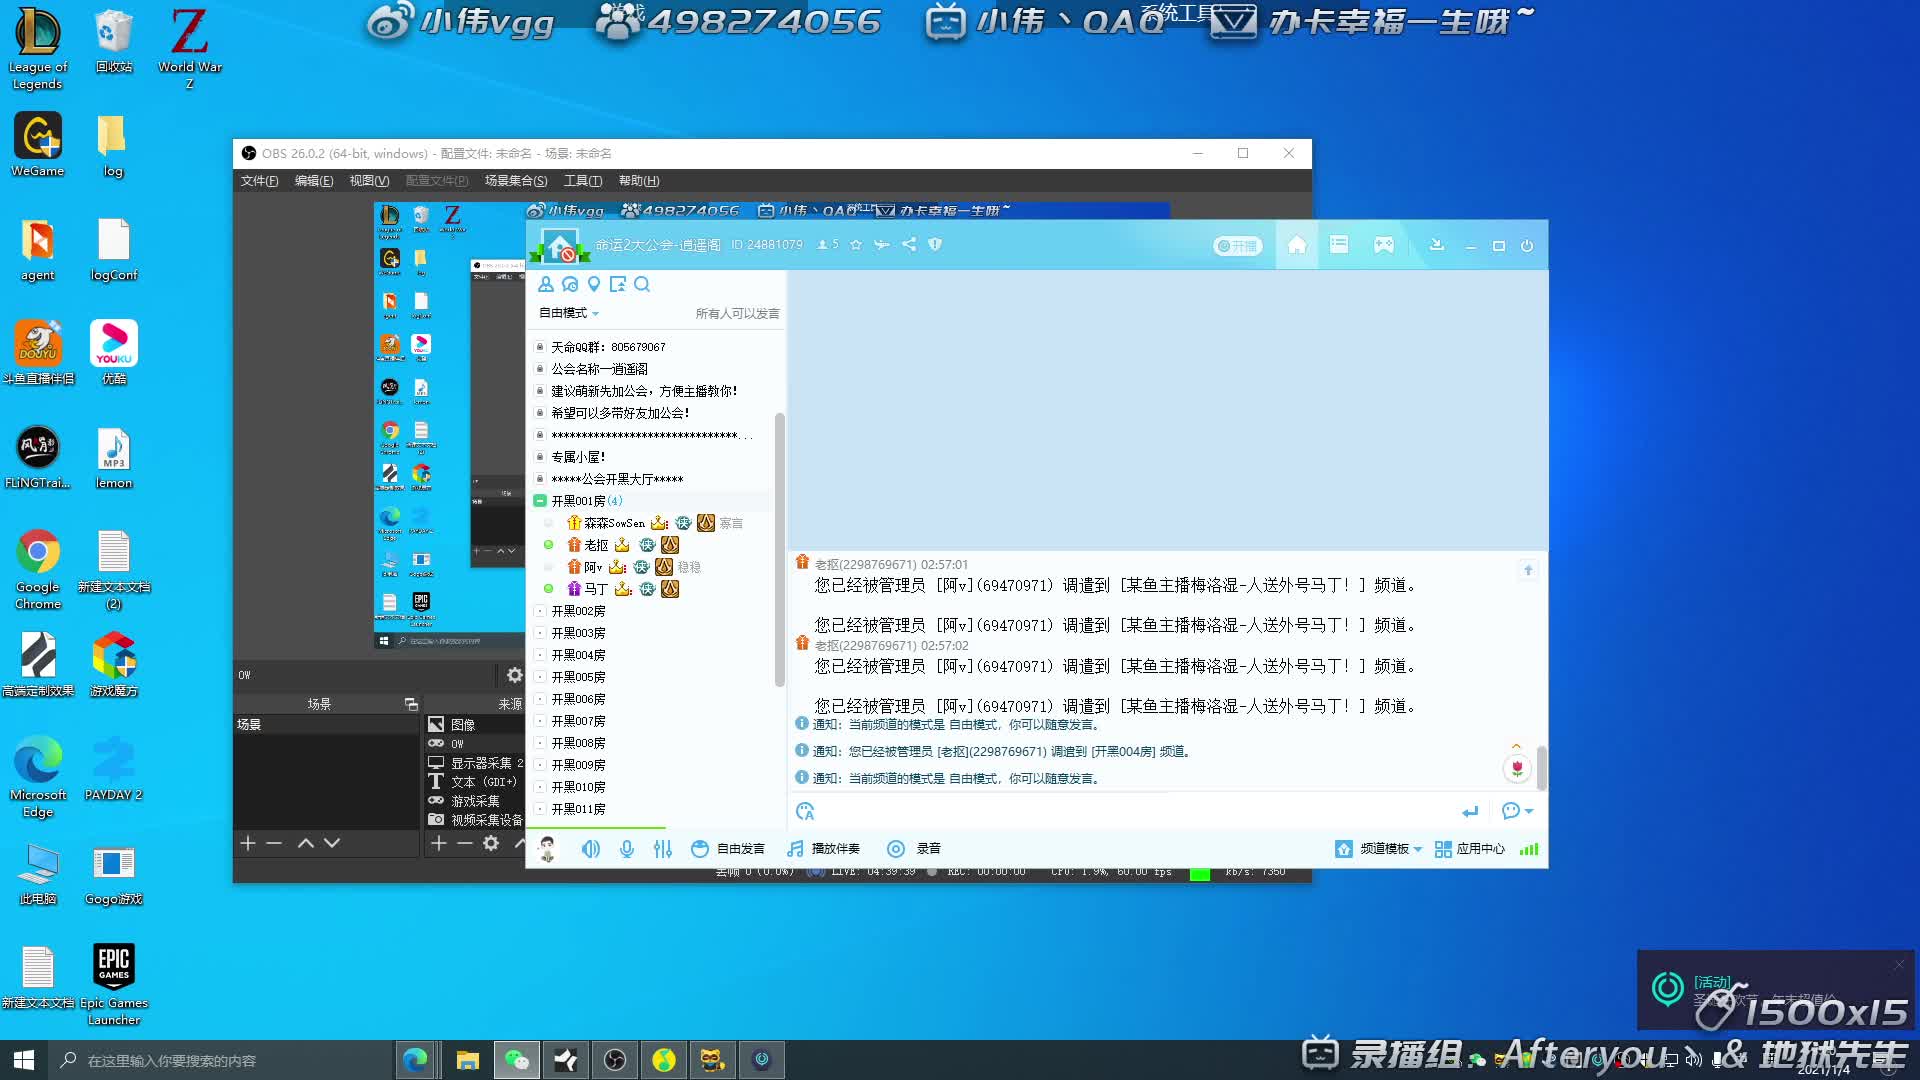1920x1080 pixels.
Task: Click the font style icon in chat input
Action: (805, 811)
